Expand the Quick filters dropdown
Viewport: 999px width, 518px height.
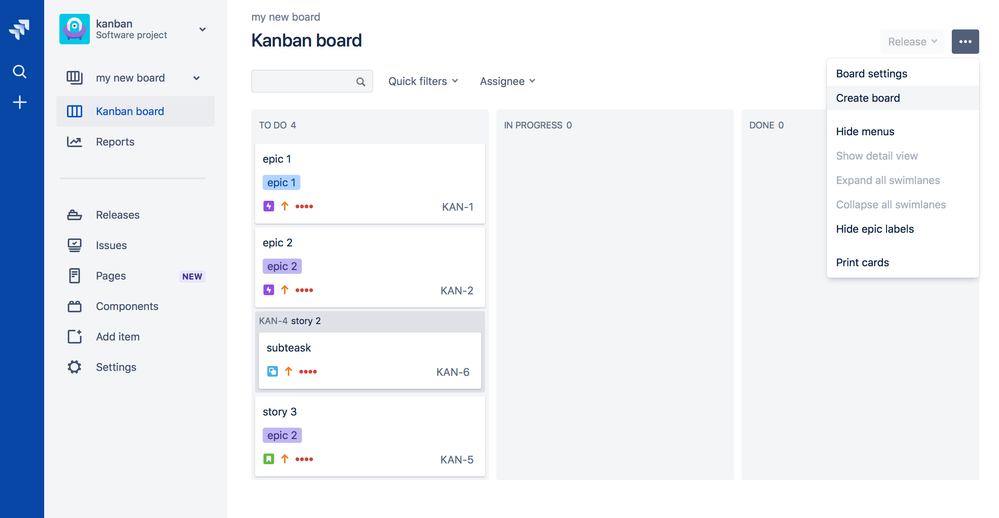point(423,81)
